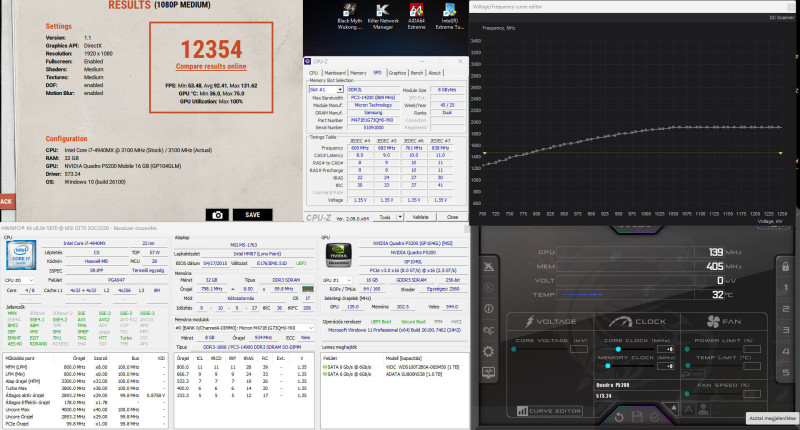800x430 pixels.
Task: Click the Power Limit slider handle
Action: [687, 349]
